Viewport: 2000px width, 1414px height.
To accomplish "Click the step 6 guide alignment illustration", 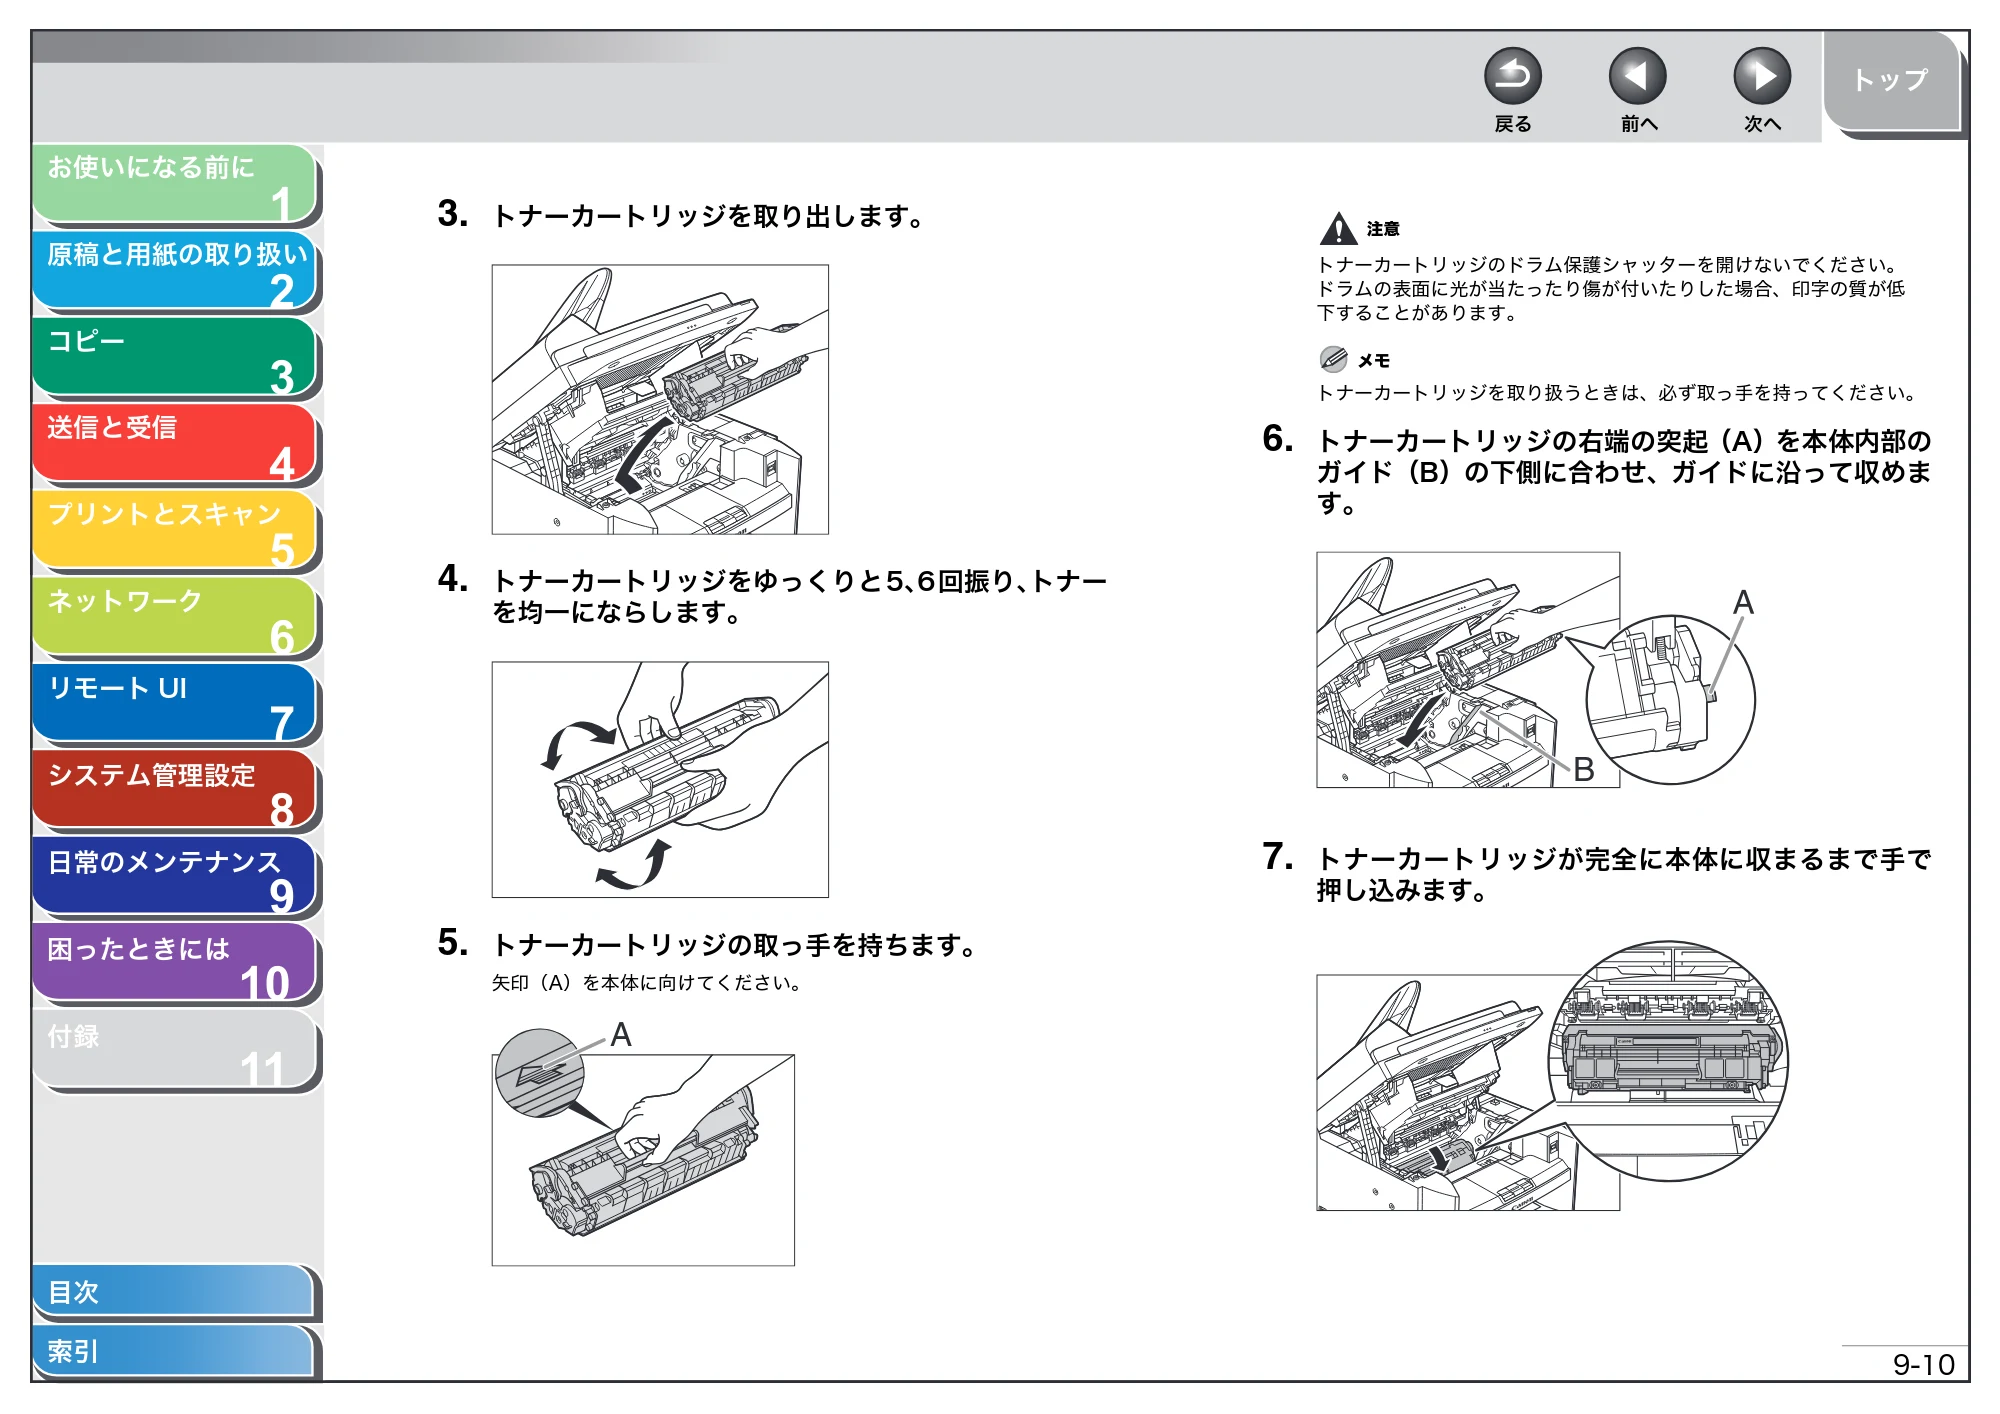I will tap(1535, 670).
